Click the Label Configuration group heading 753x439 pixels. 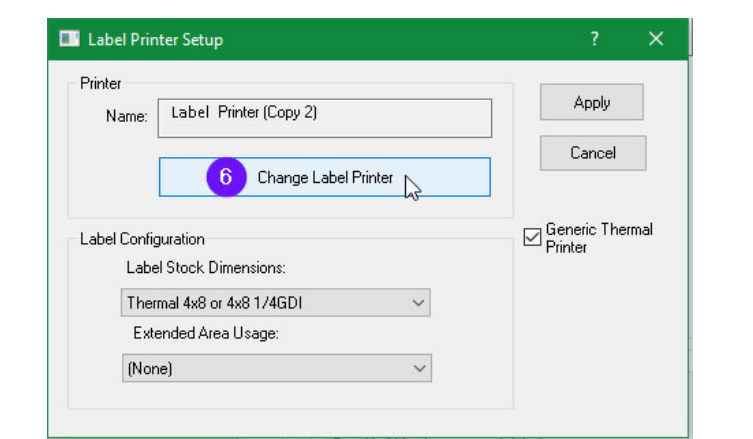coord(142,240)
